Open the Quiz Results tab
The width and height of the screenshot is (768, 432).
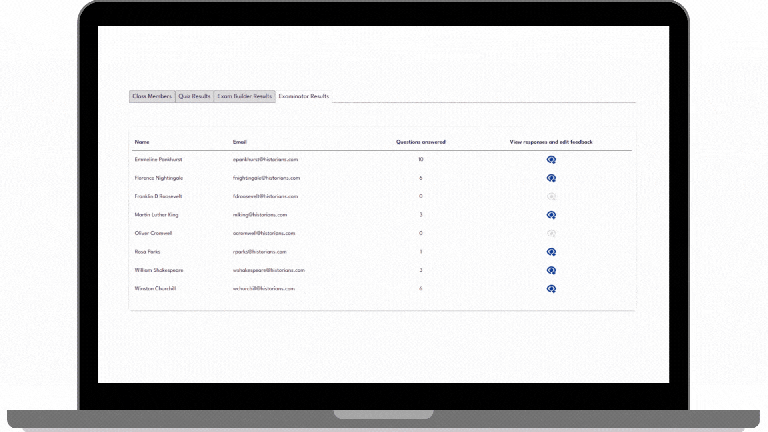point(194,96)
